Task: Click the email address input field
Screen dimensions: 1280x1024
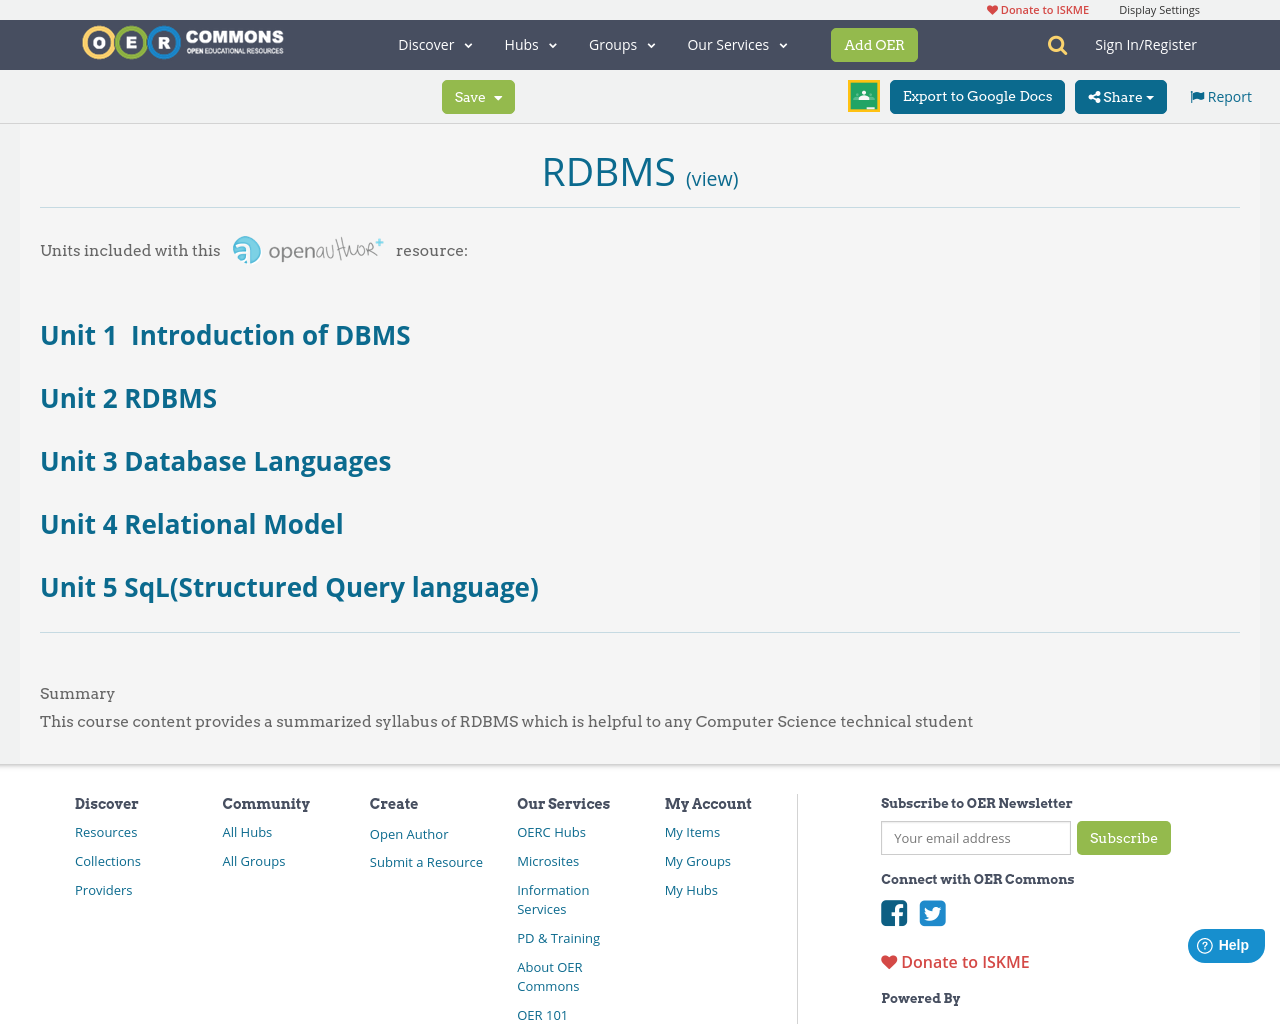Action: 975,838
